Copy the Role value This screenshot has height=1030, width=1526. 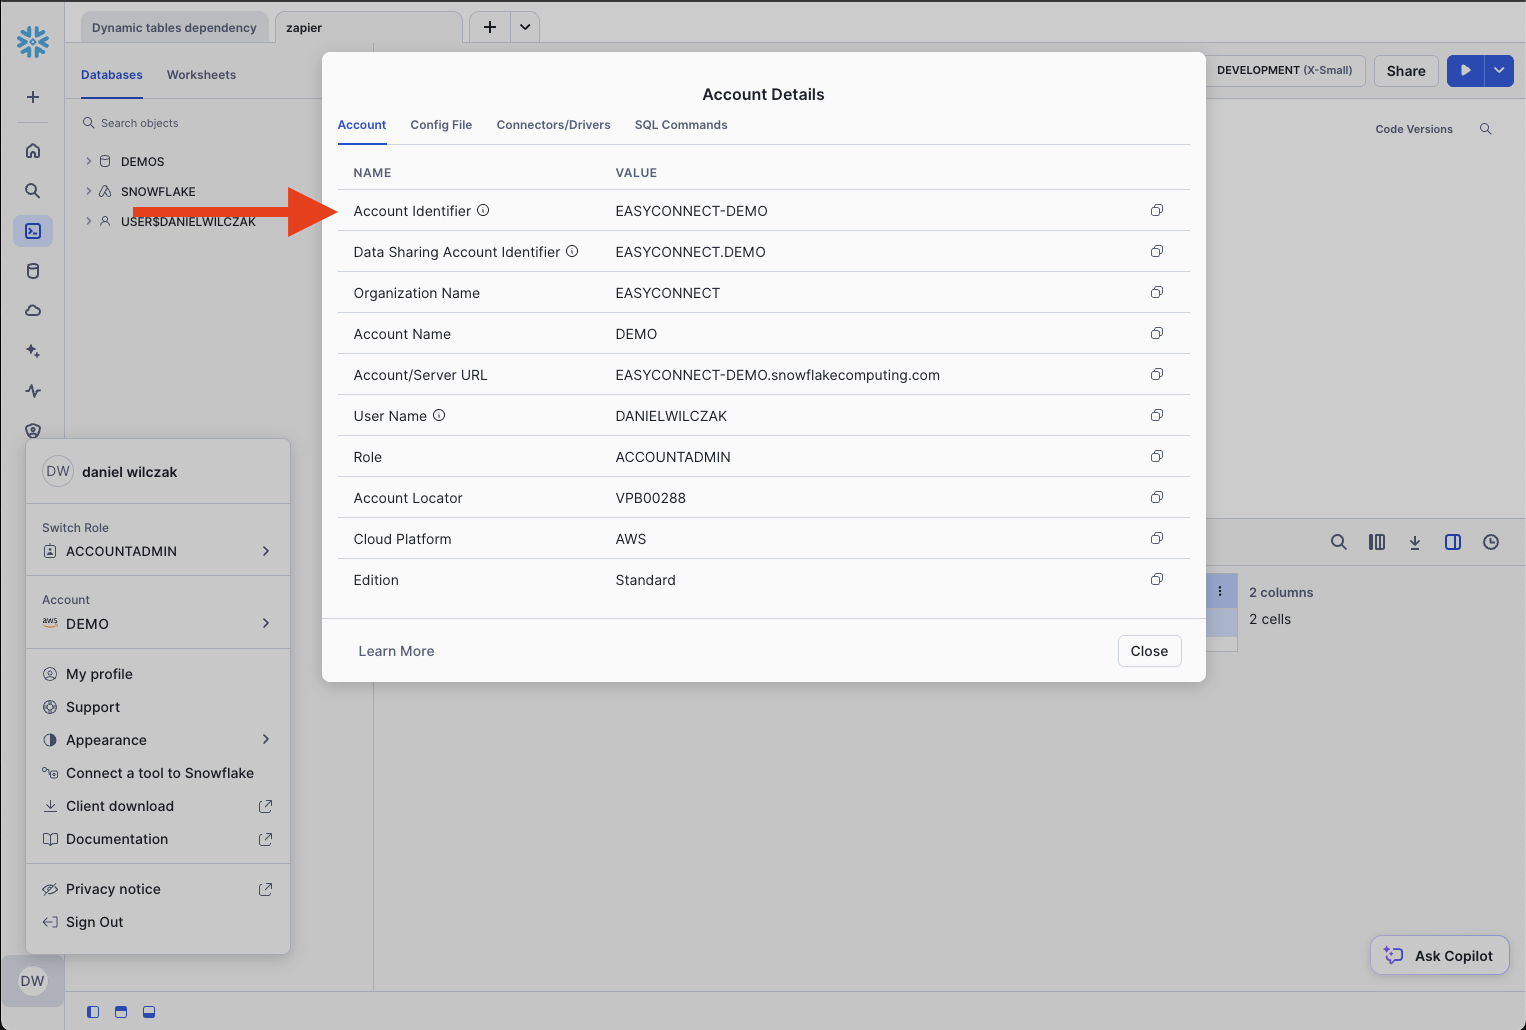(x=1157, y=456)
